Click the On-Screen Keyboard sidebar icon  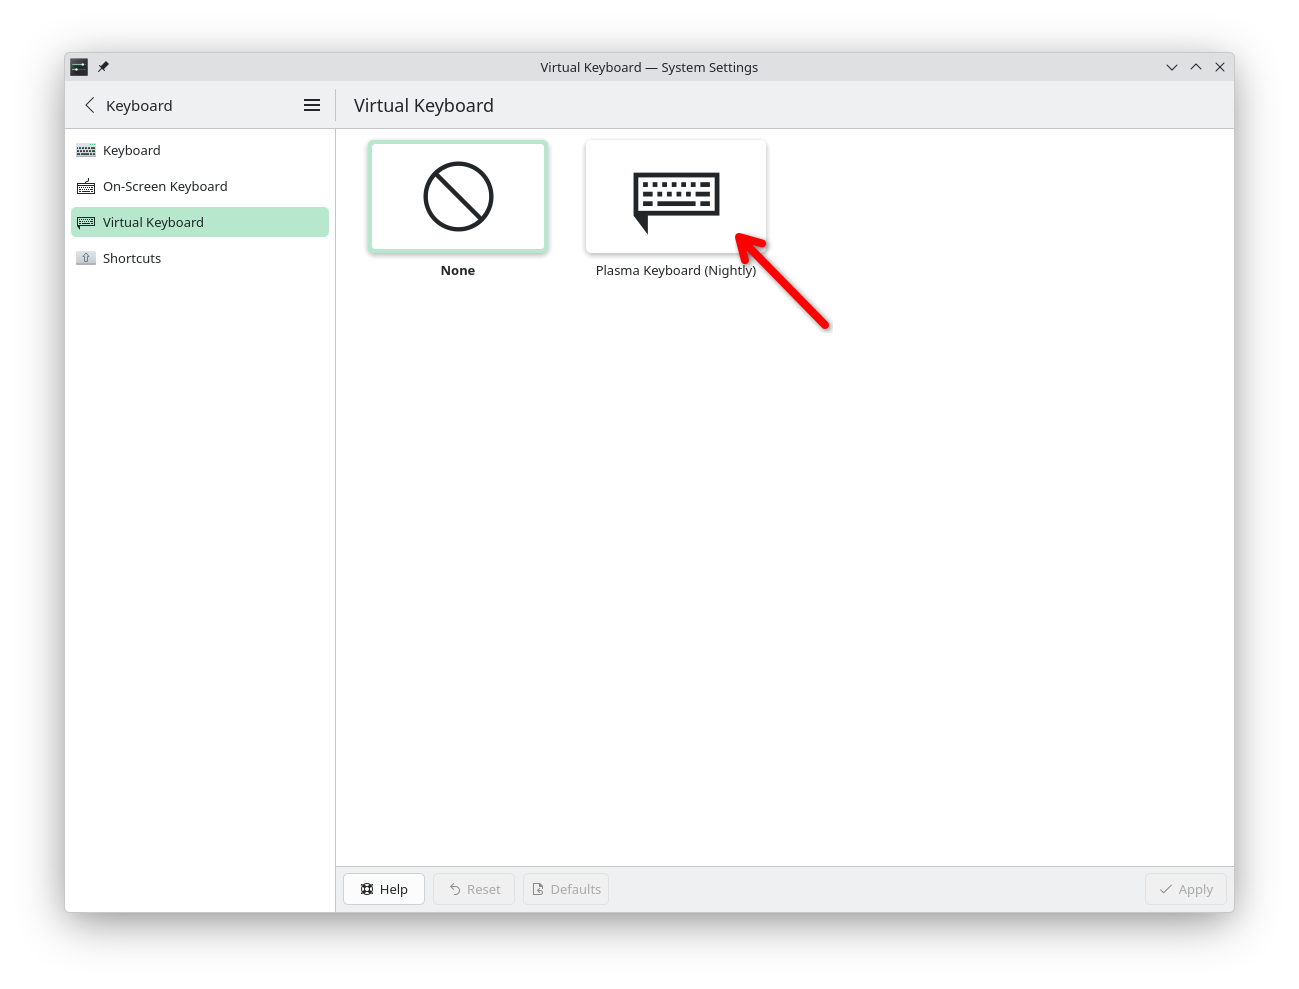point(86,186)
